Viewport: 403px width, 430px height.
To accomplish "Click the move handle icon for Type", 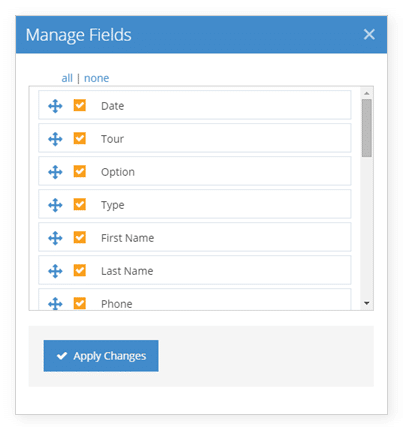I will point(55,205).
